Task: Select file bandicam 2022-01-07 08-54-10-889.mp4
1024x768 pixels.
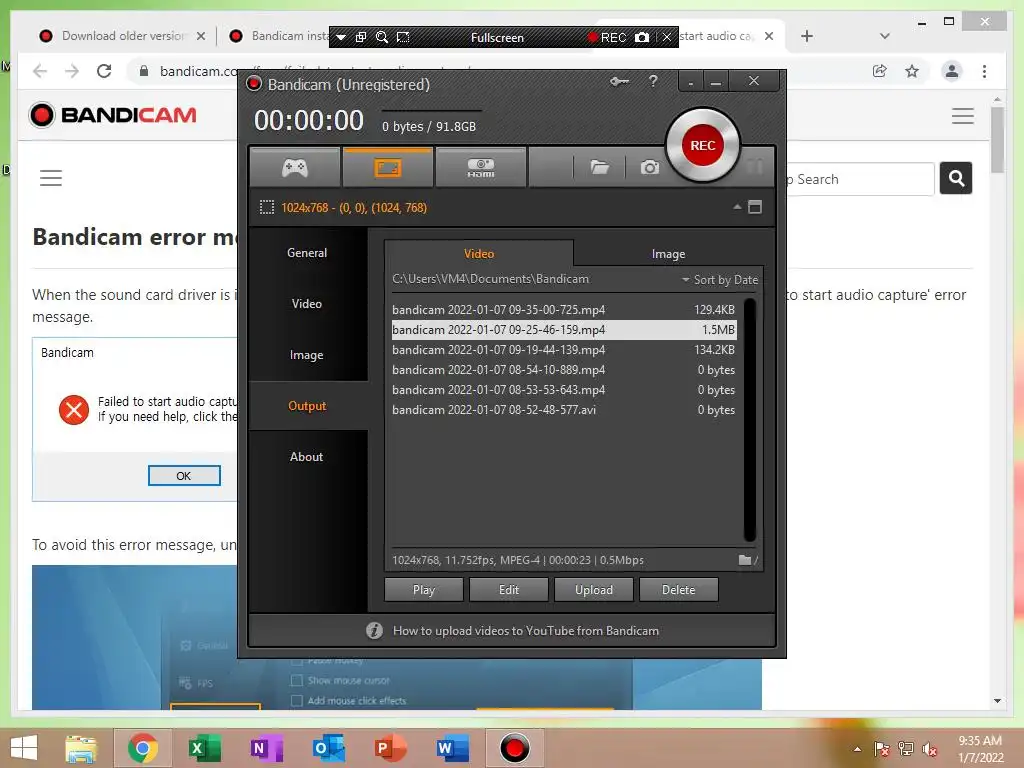Action: pos(564,370)
